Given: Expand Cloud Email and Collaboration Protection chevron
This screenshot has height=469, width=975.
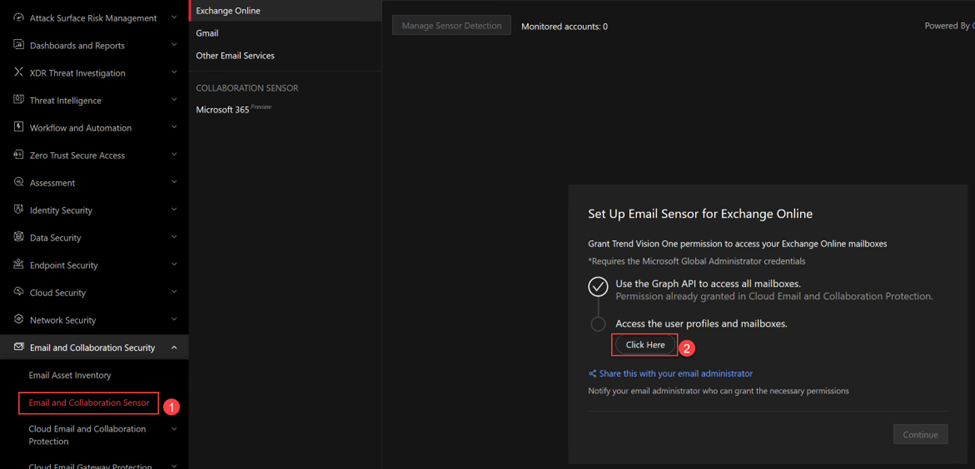Looking at the screenshot, I should pyautogui.click(x=174, y=429).
